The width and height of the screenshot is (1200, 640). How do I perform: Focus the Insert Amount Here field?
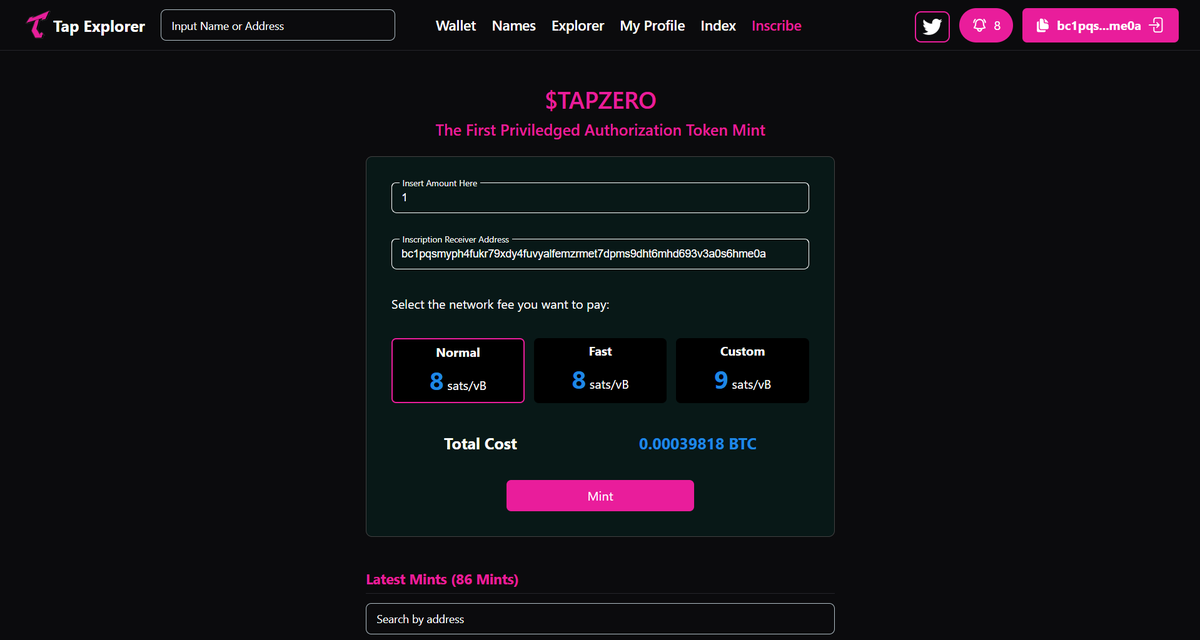tap(600, 198)
